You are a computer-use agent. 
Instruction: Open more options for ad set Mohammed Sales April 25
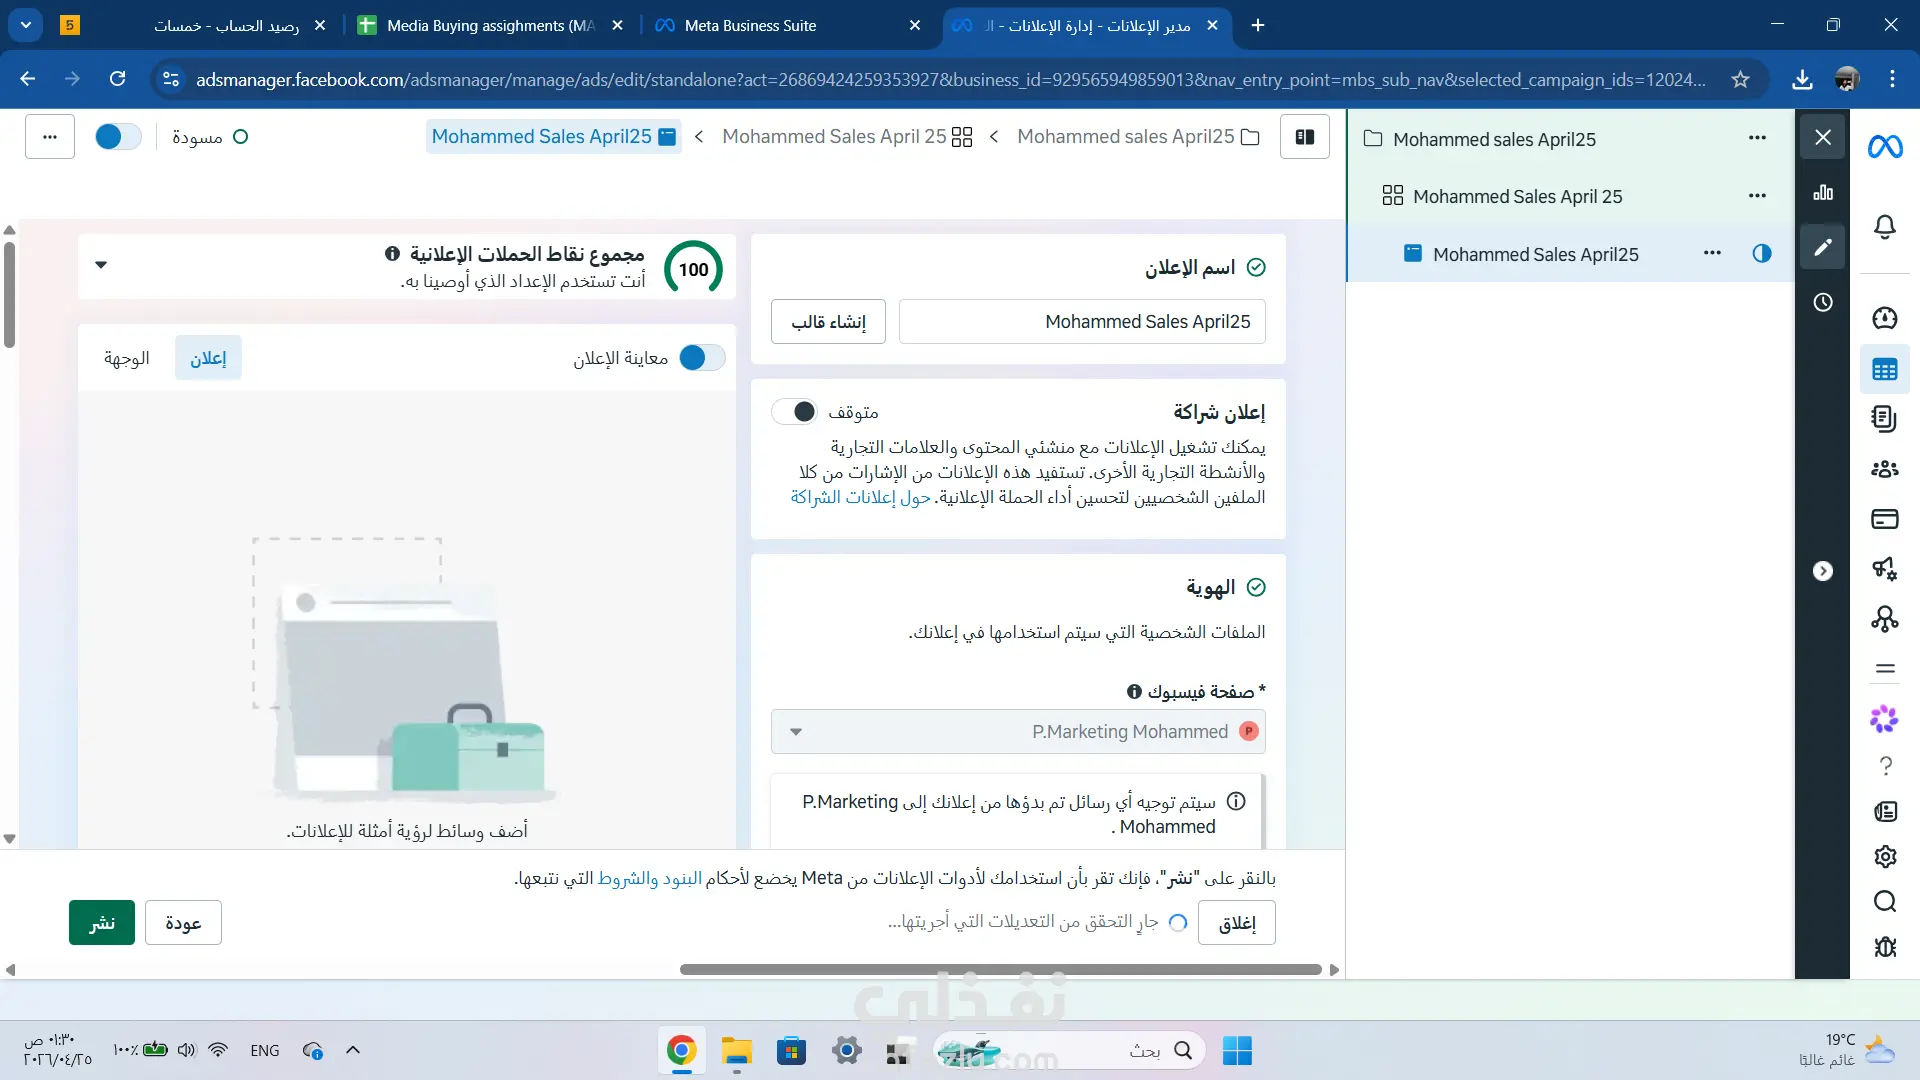pyautogui.click(x=1758, y=196)
